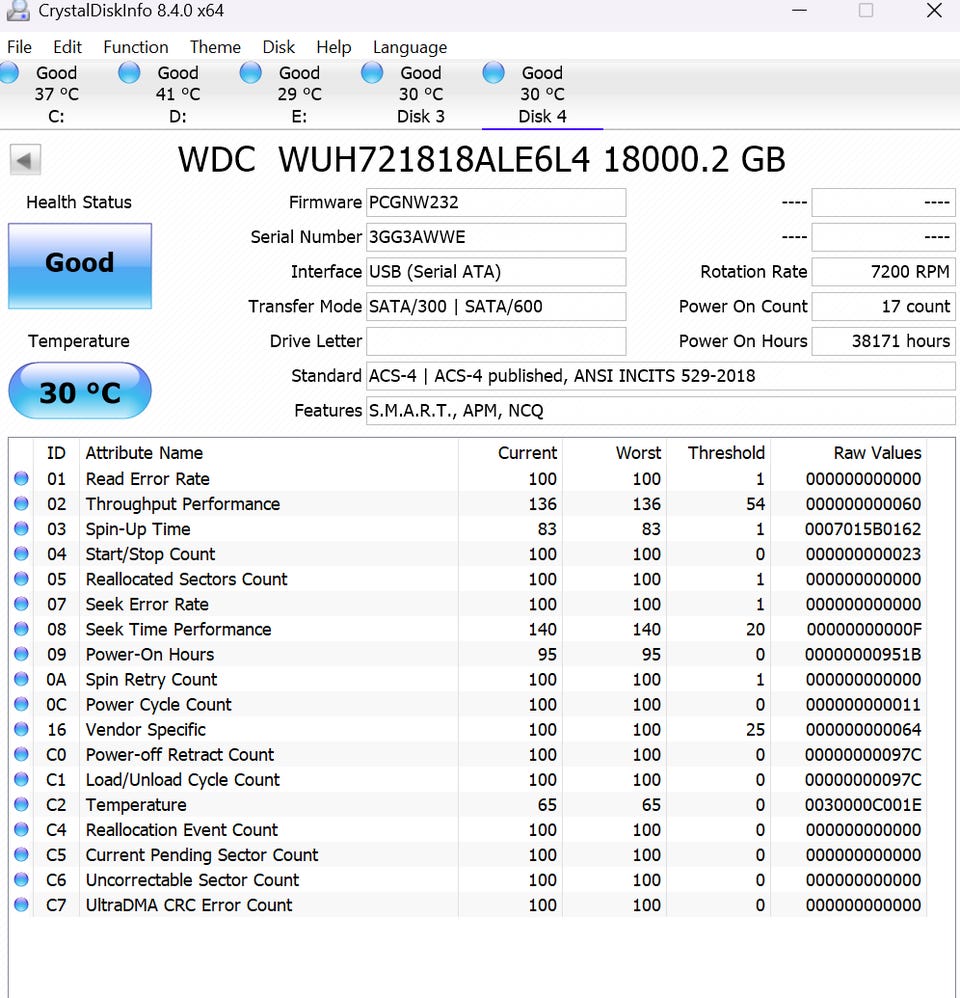Click status orb for Reallocation Event Count

[x=22, y=829]
